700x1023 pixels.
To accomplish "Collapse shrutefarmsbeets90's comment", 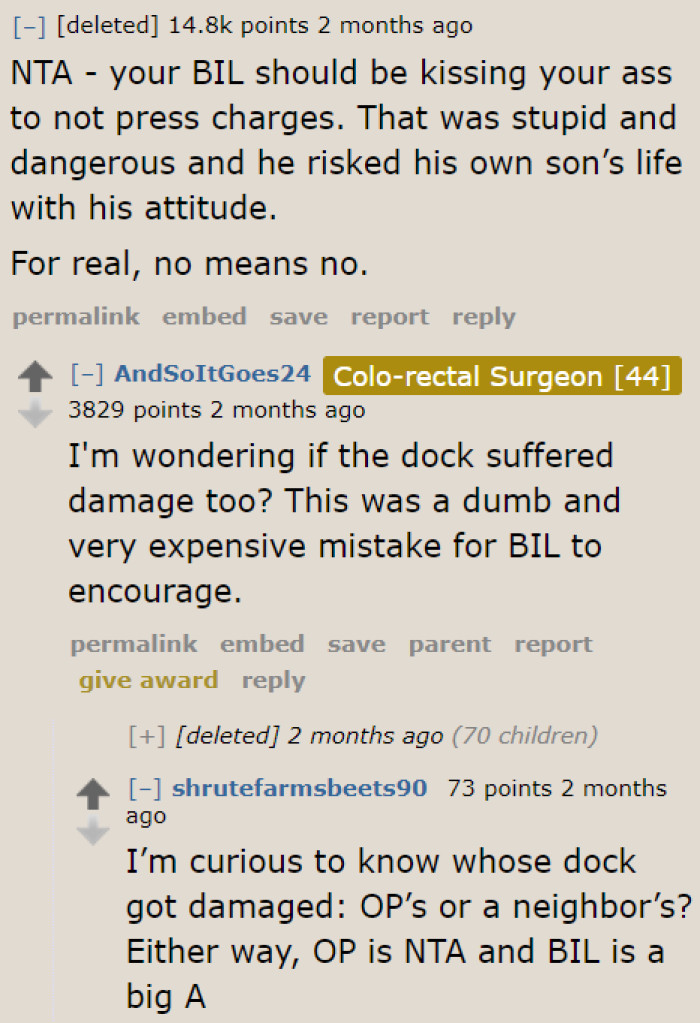I will click(147, 788).
